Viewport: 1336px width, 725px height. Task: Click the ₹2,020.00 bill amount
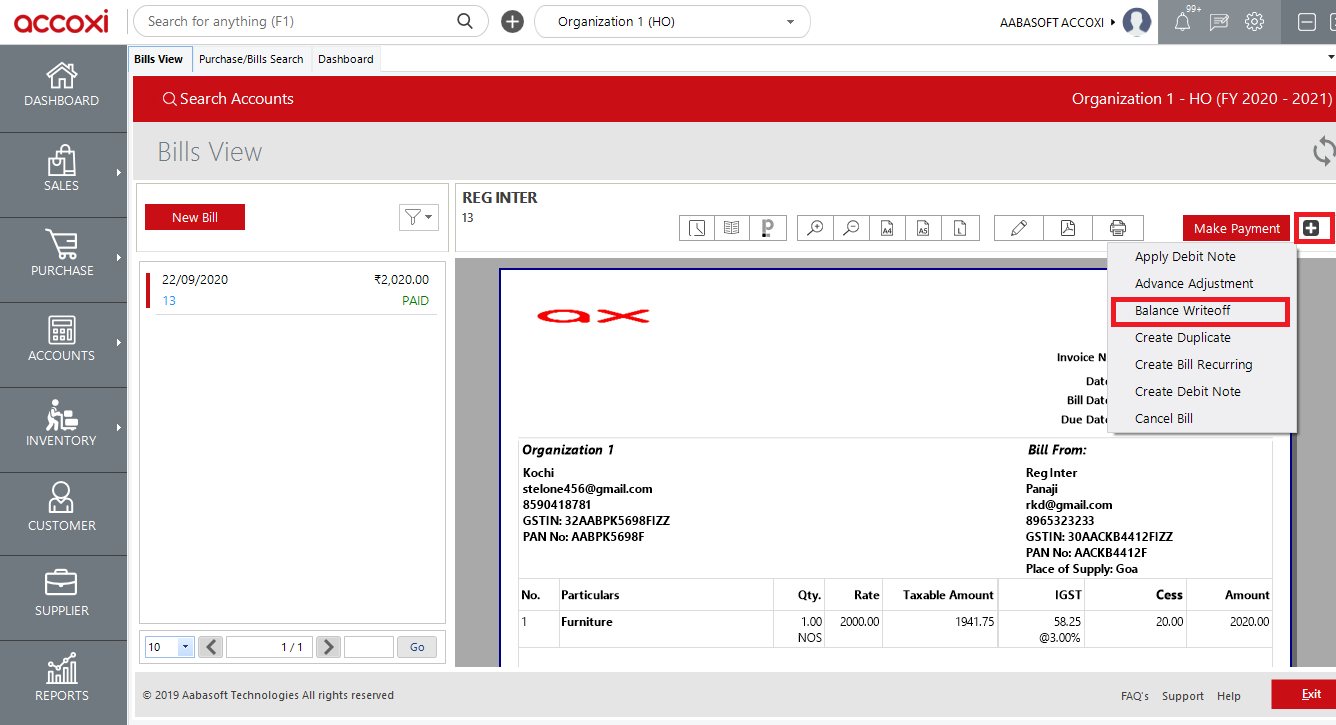401,280
